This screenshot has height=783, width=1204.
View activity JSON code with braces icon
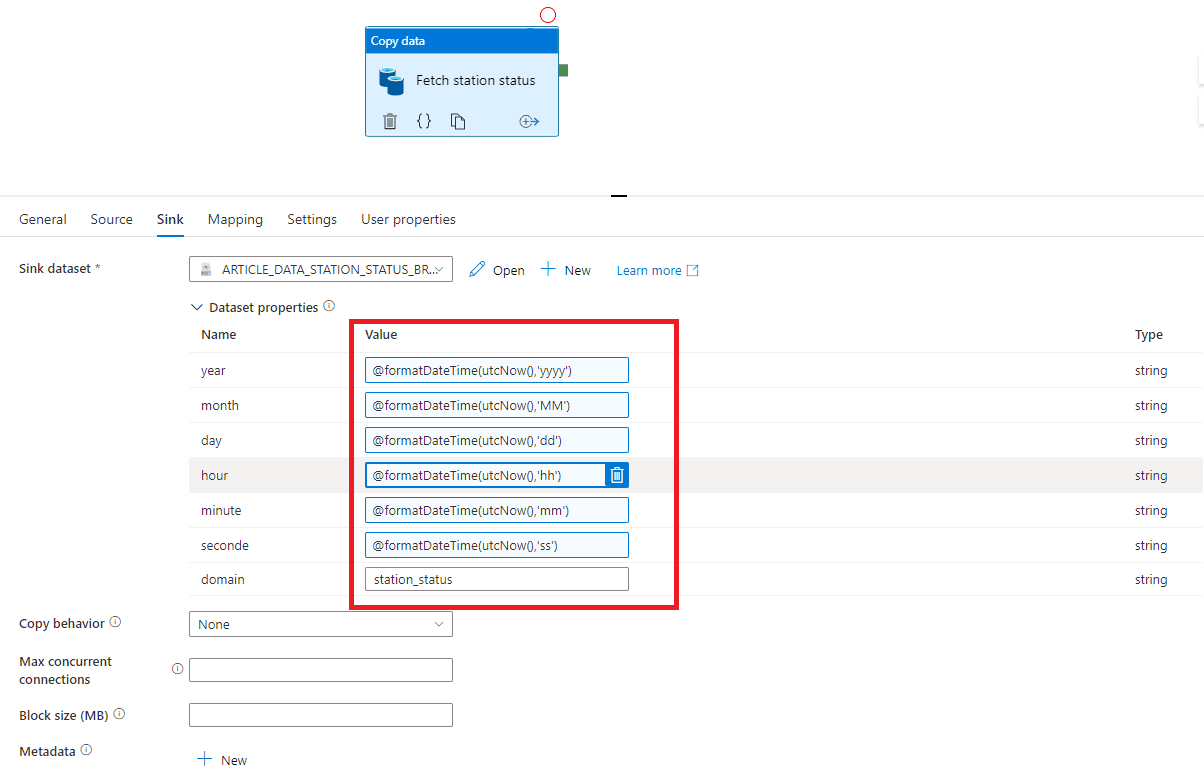[424, 121]
